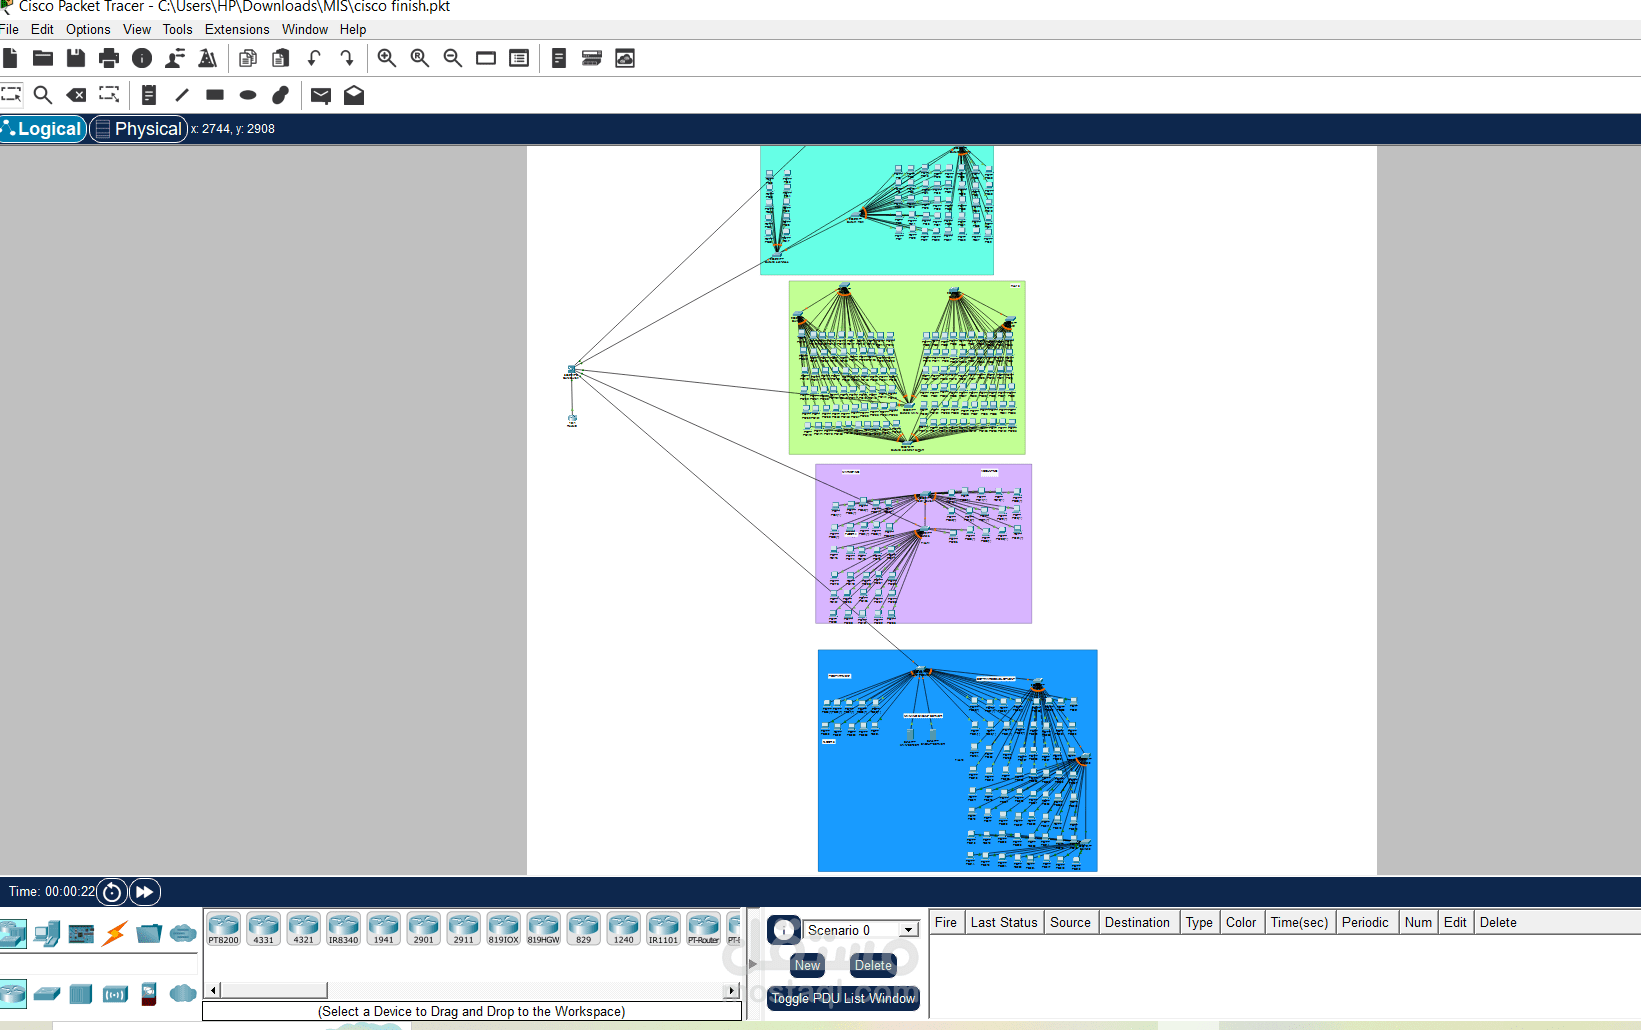Screen dimensions: 1641x1030
Task: Click the scenario Delete button
Action: 873,965
